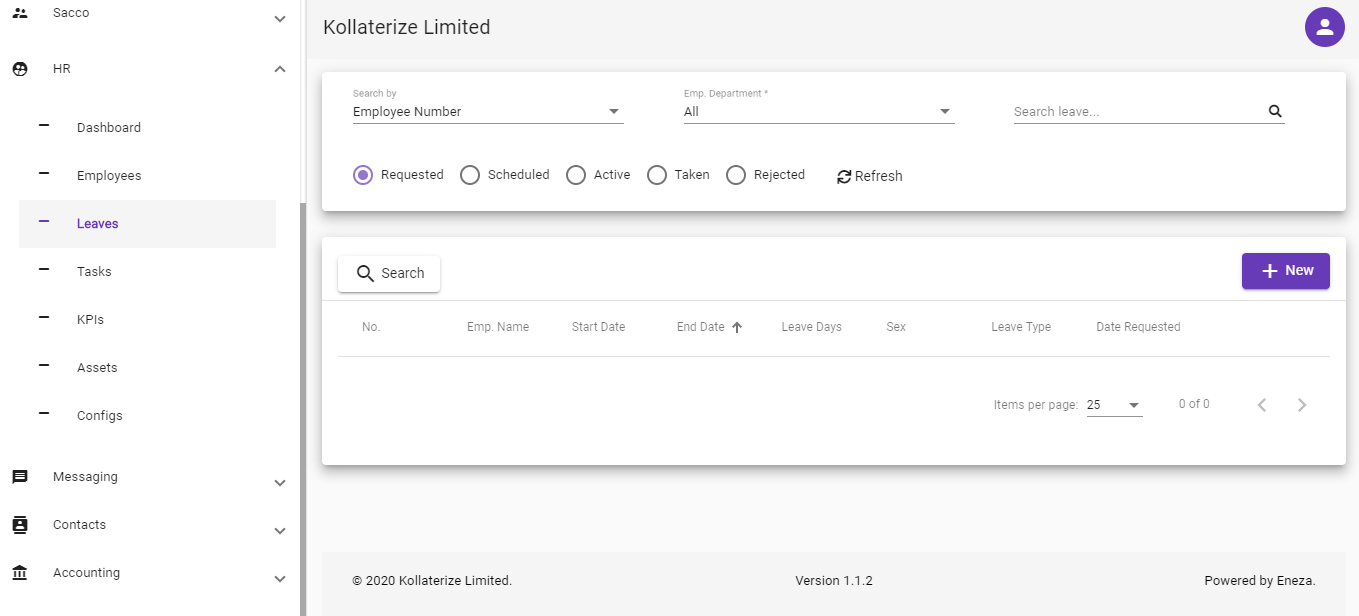Image resolution: width=1359 pixels, height=616 pixels.
Task: Open the Assets page
Action: [147, 368]
